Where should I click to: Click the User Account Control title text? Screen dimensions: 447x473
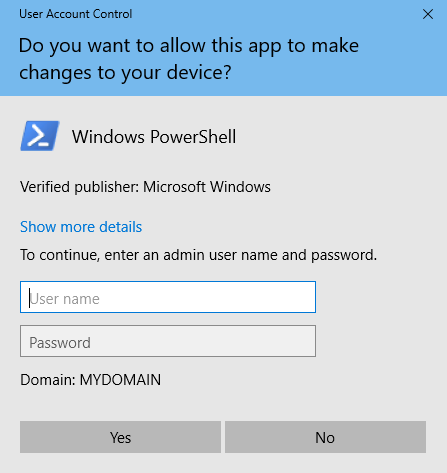click(76, 14)
